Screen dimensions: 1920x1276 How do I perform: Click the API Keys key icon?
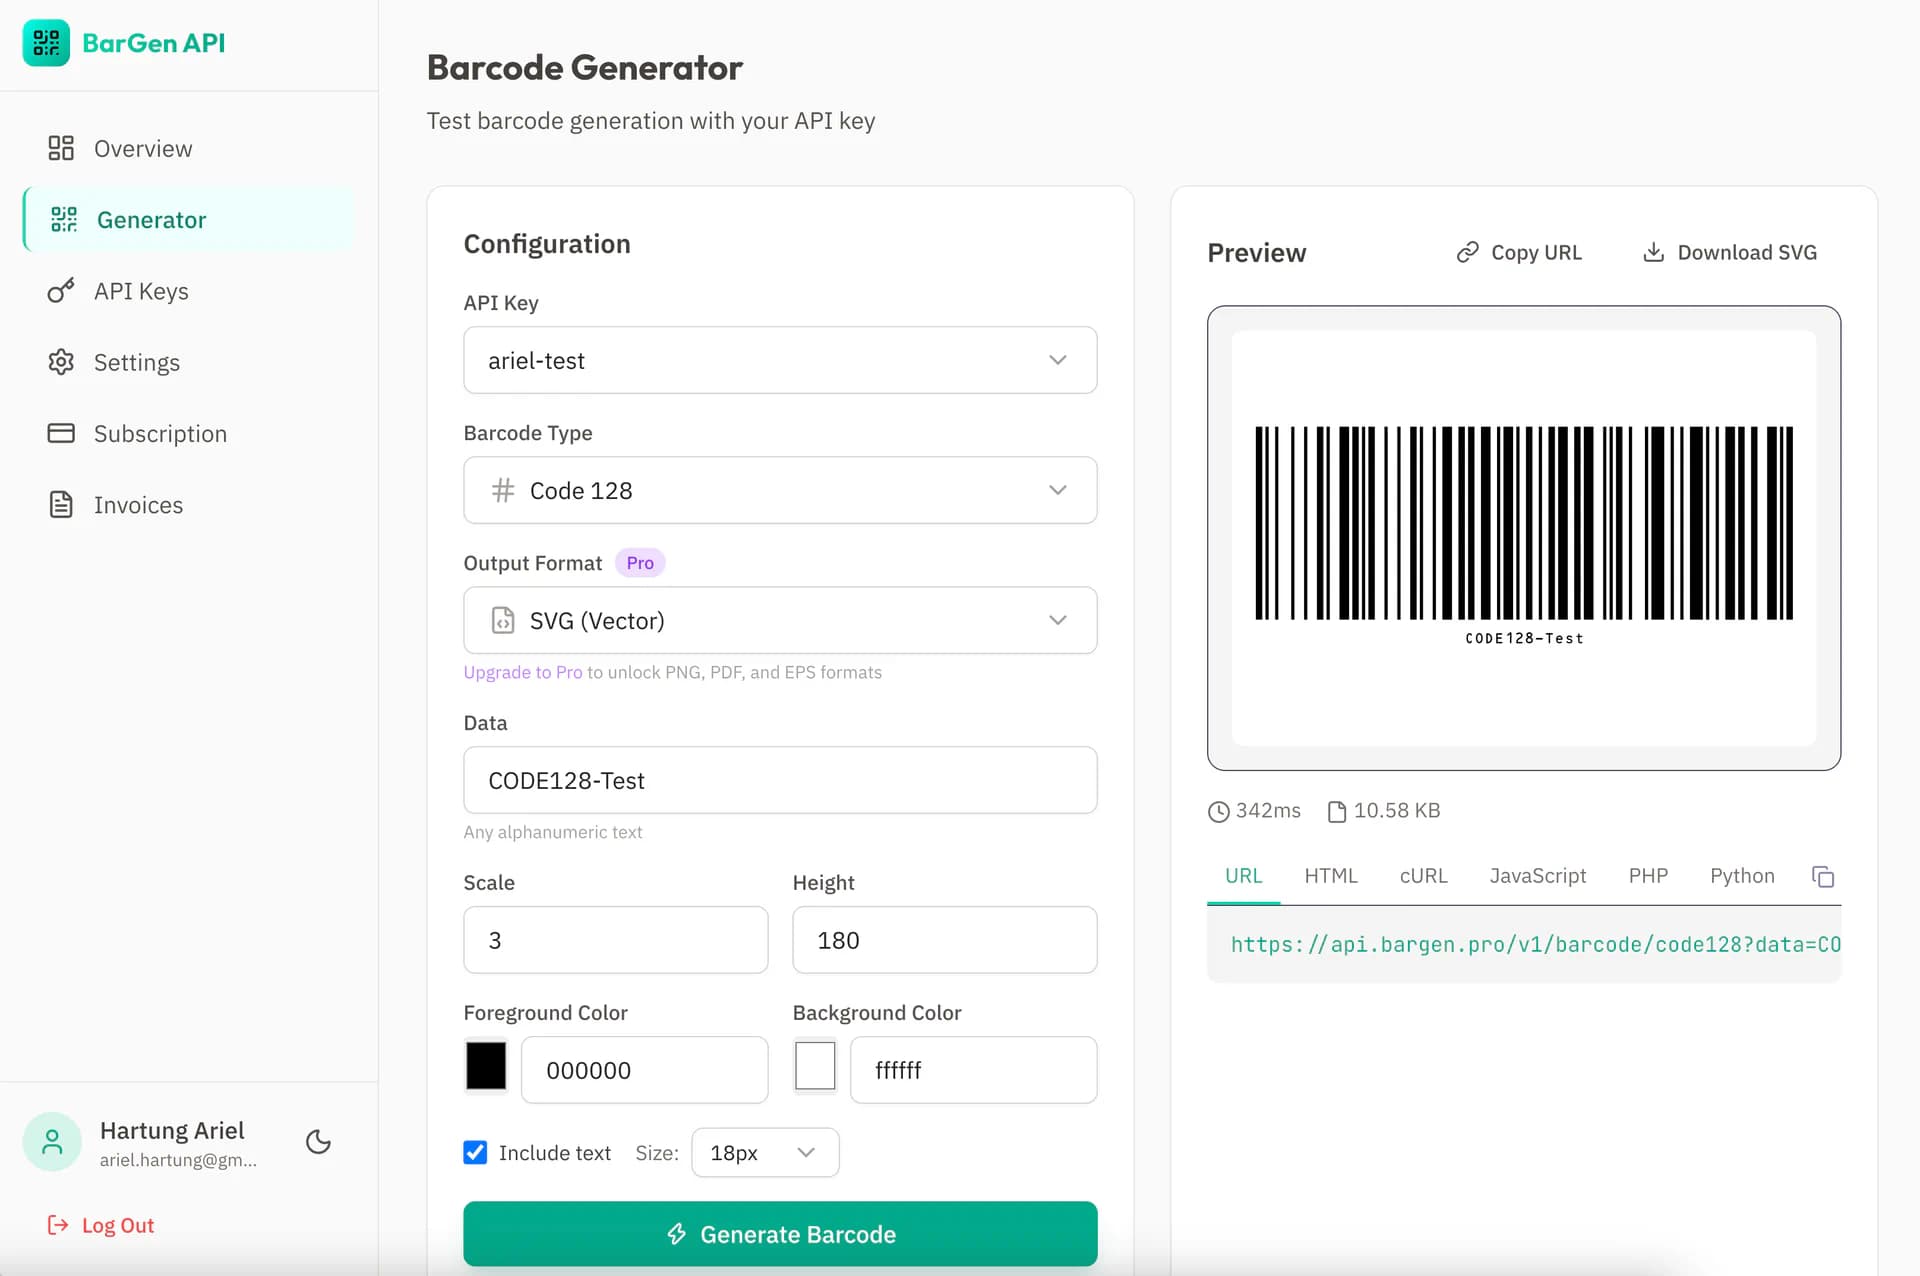(61, 291)
